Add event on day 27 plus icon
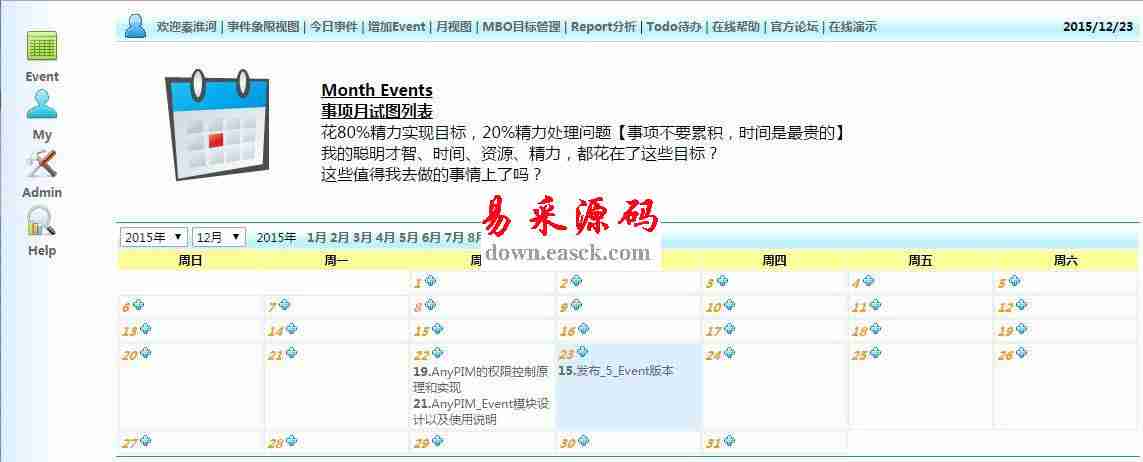1143x462 pixels. pos(146,441)
